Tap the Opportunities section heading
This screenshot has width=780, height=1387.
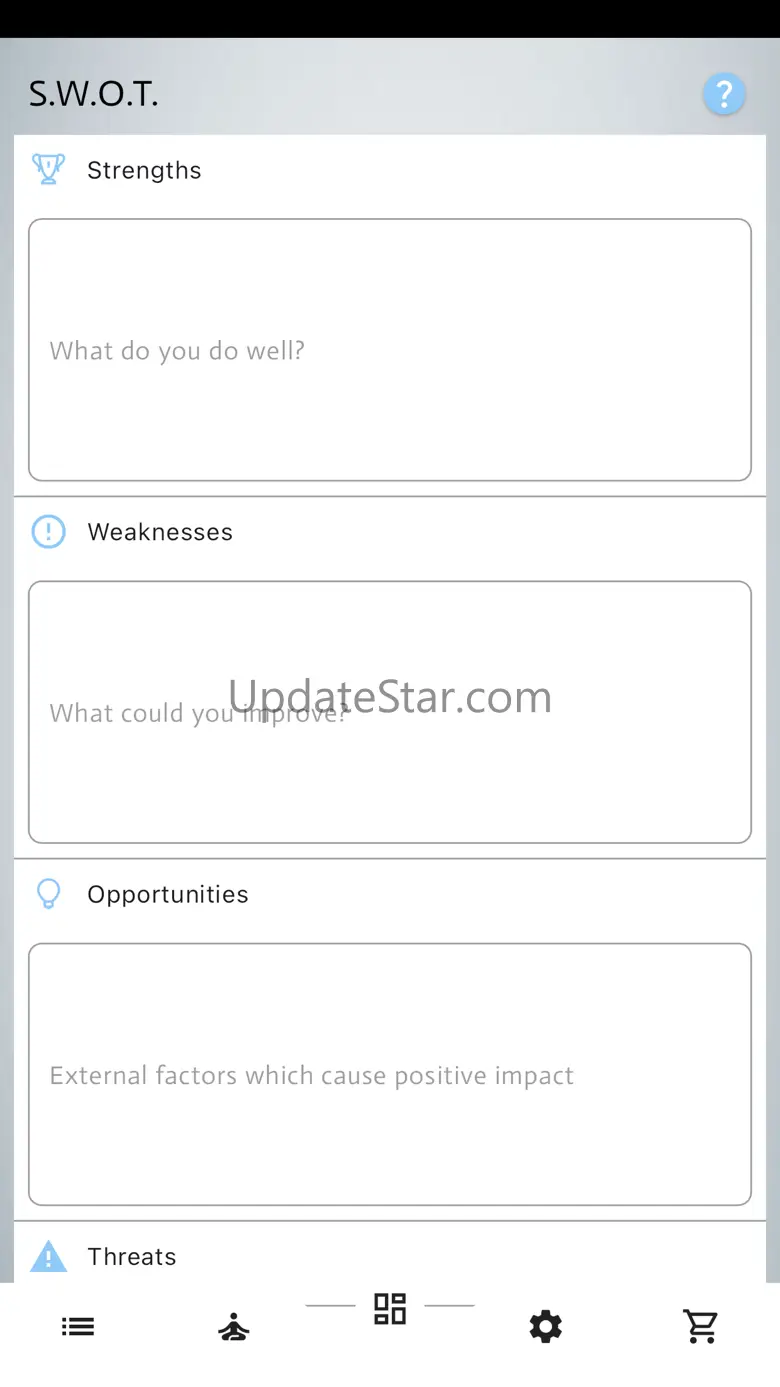tap(168, 894)
